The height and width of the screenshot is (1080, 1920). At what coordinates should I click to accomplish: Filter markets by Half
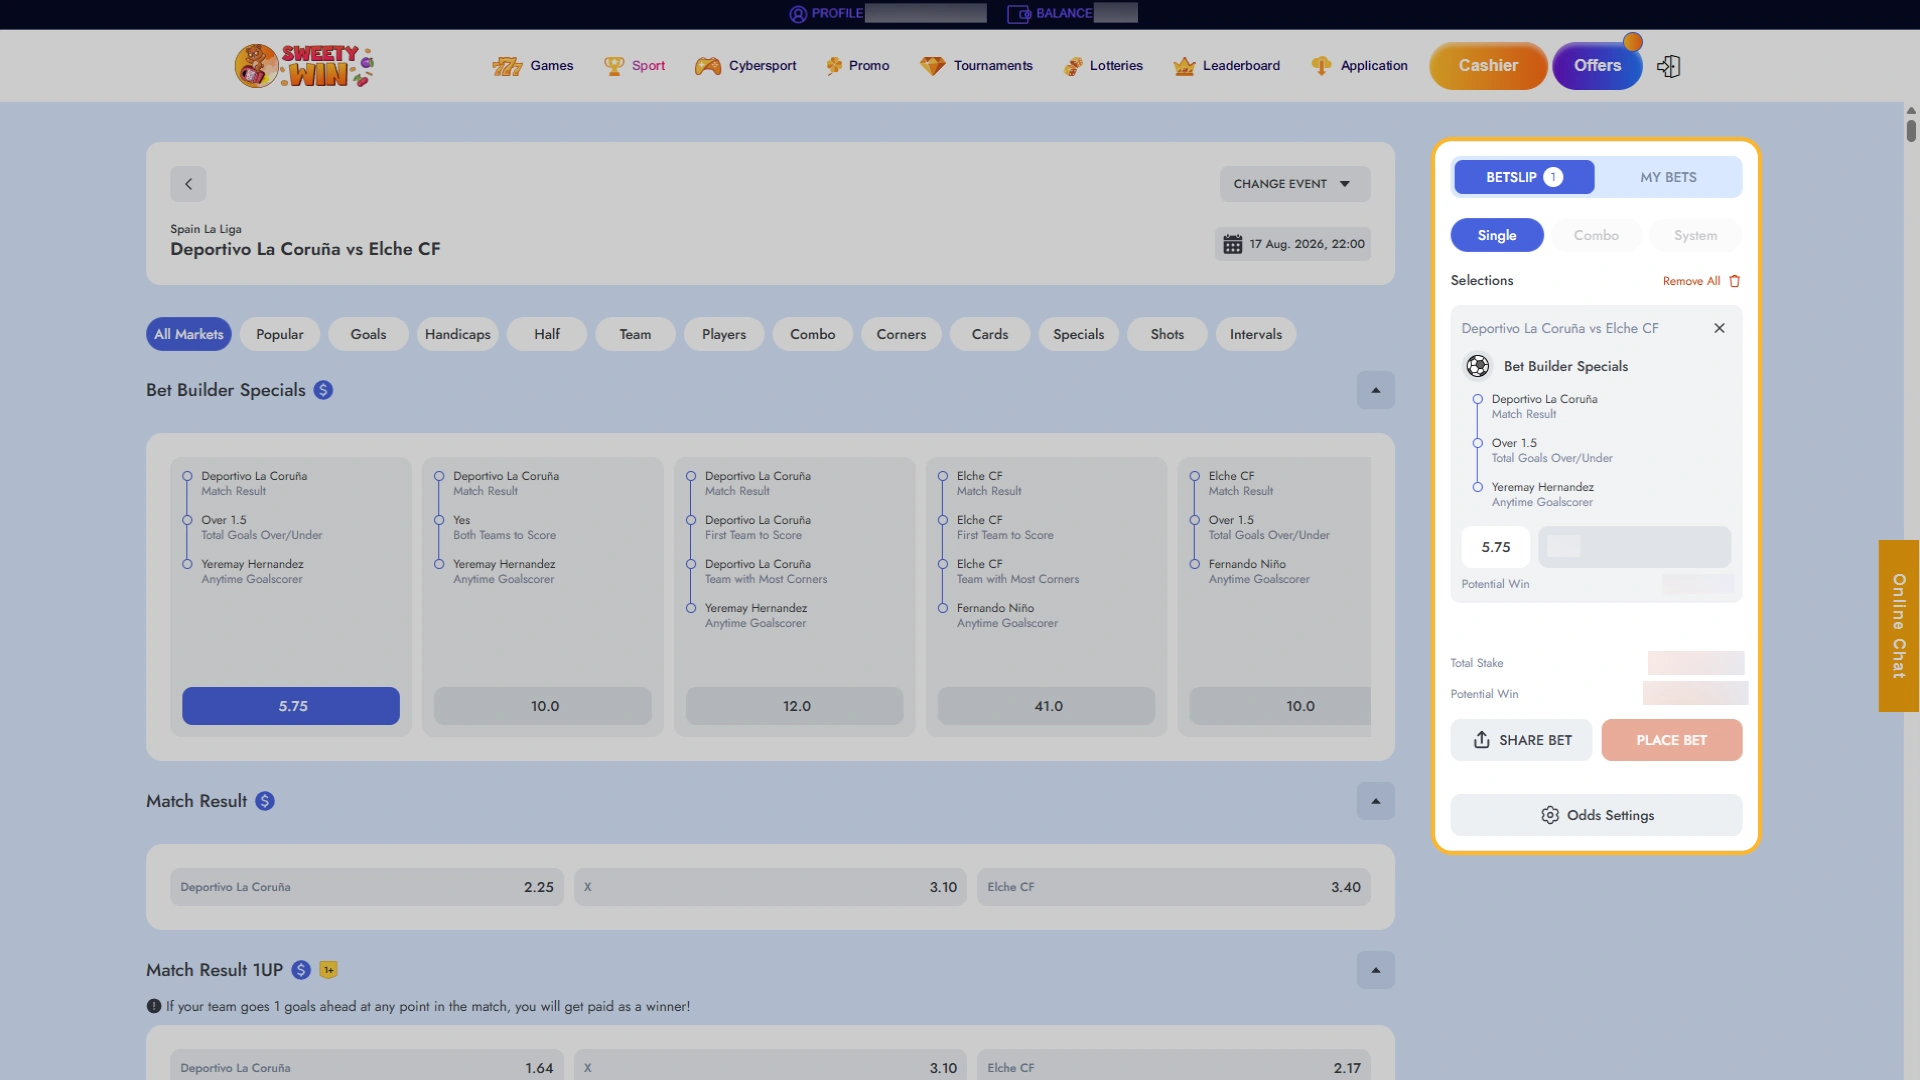coord(547,334)
